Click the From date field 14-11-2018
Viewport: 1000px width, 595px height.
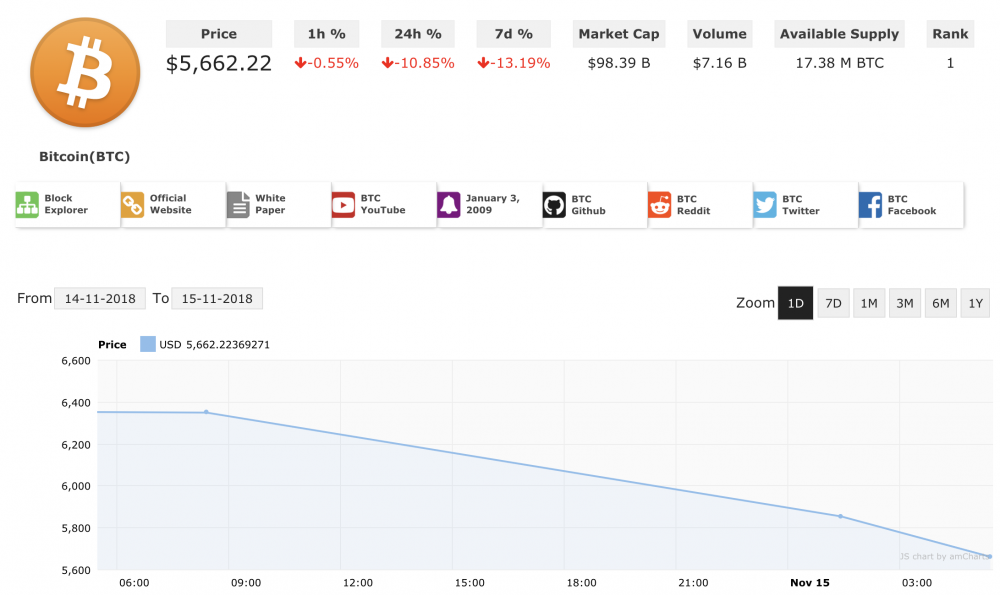click(x=98, y=299)
